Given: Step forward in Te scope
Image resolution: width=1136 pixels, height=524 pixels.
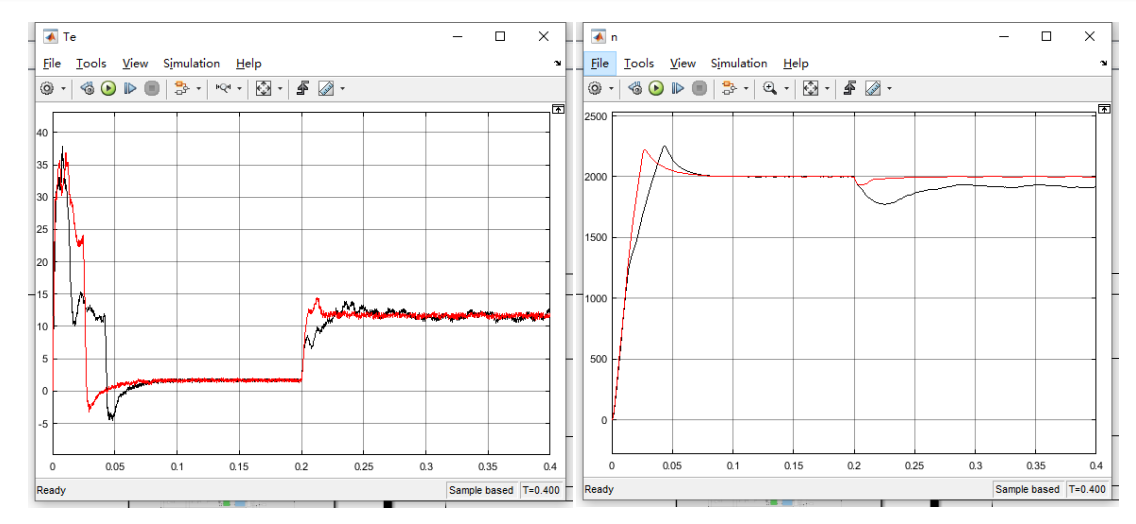Looking at the screenshot, I should [130, 88].
